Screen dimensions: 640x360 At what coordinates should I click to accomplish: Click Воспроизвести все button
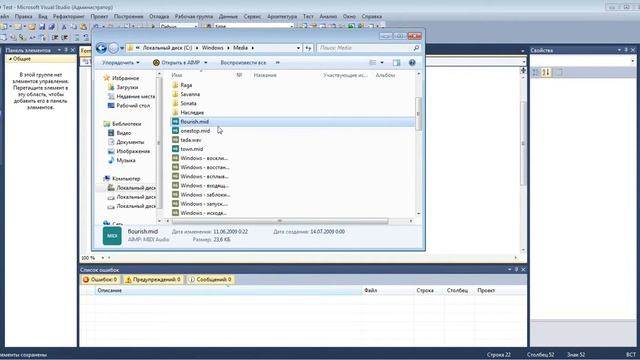[x=243, y=63]
